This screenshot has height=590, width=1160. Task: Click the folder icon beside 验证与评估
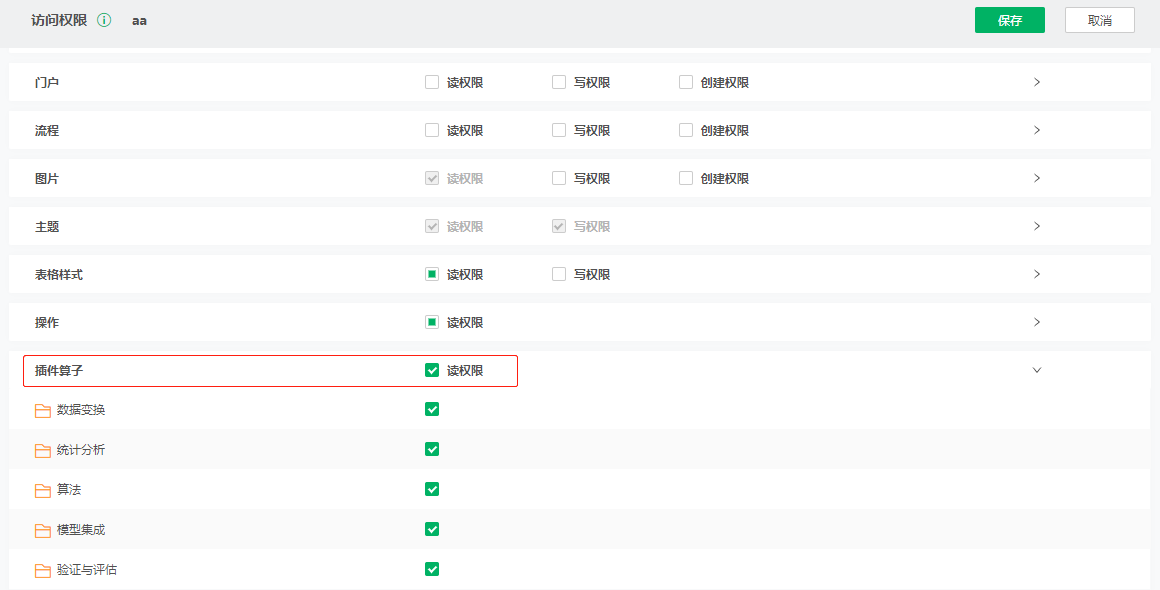[42, 569]
